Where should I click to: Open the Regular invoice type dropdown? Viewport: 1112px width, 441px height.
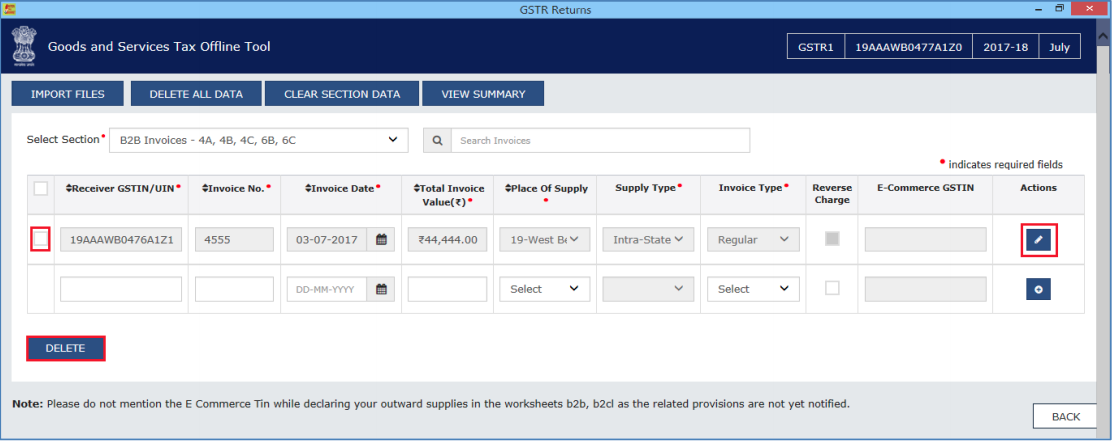point(753,240)
